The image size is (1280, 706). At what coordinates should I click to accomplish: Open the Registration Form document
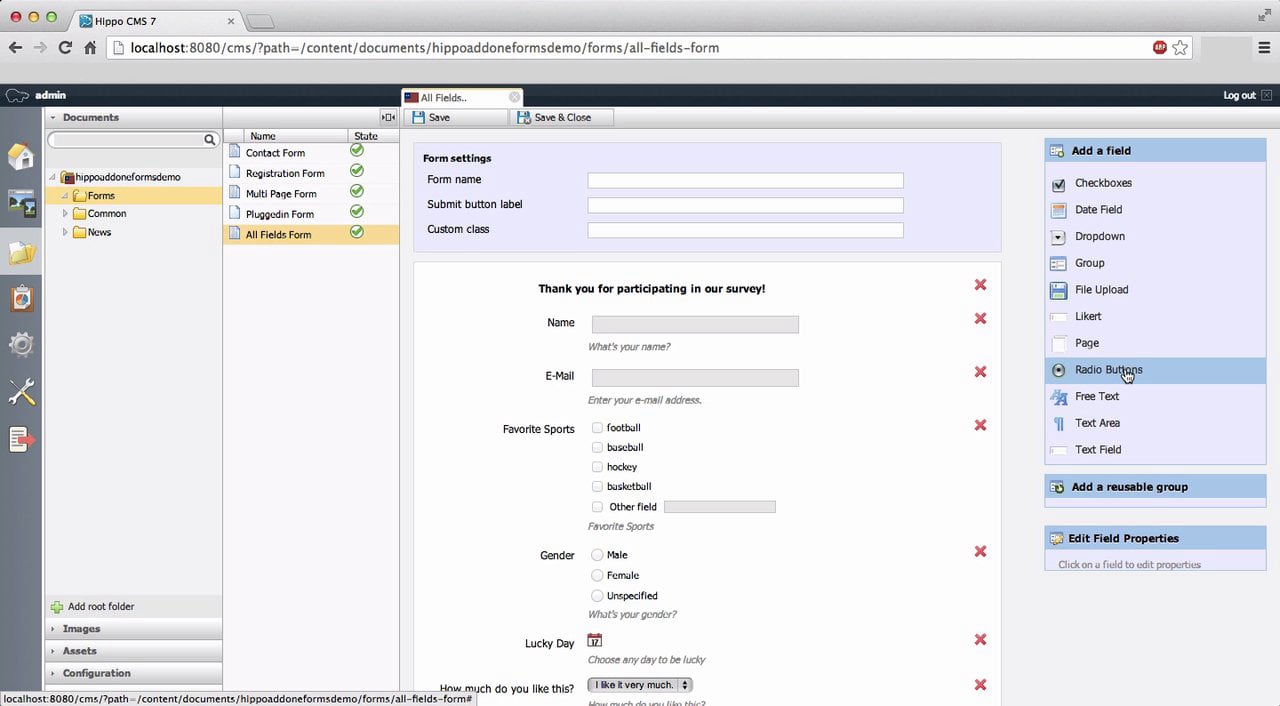(285, 173)
